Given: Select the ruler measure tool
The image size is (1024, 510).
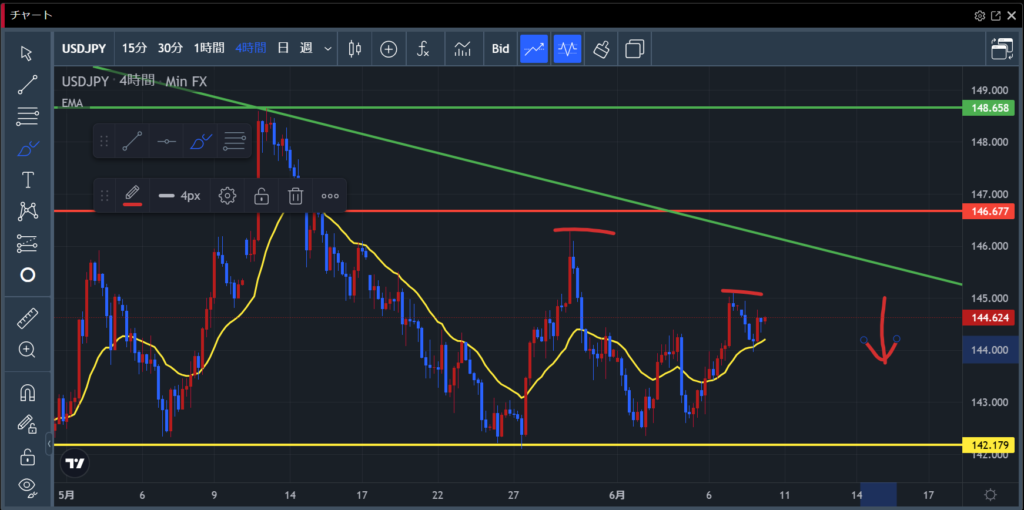Looking at the screenshot, I should [27, 319].
